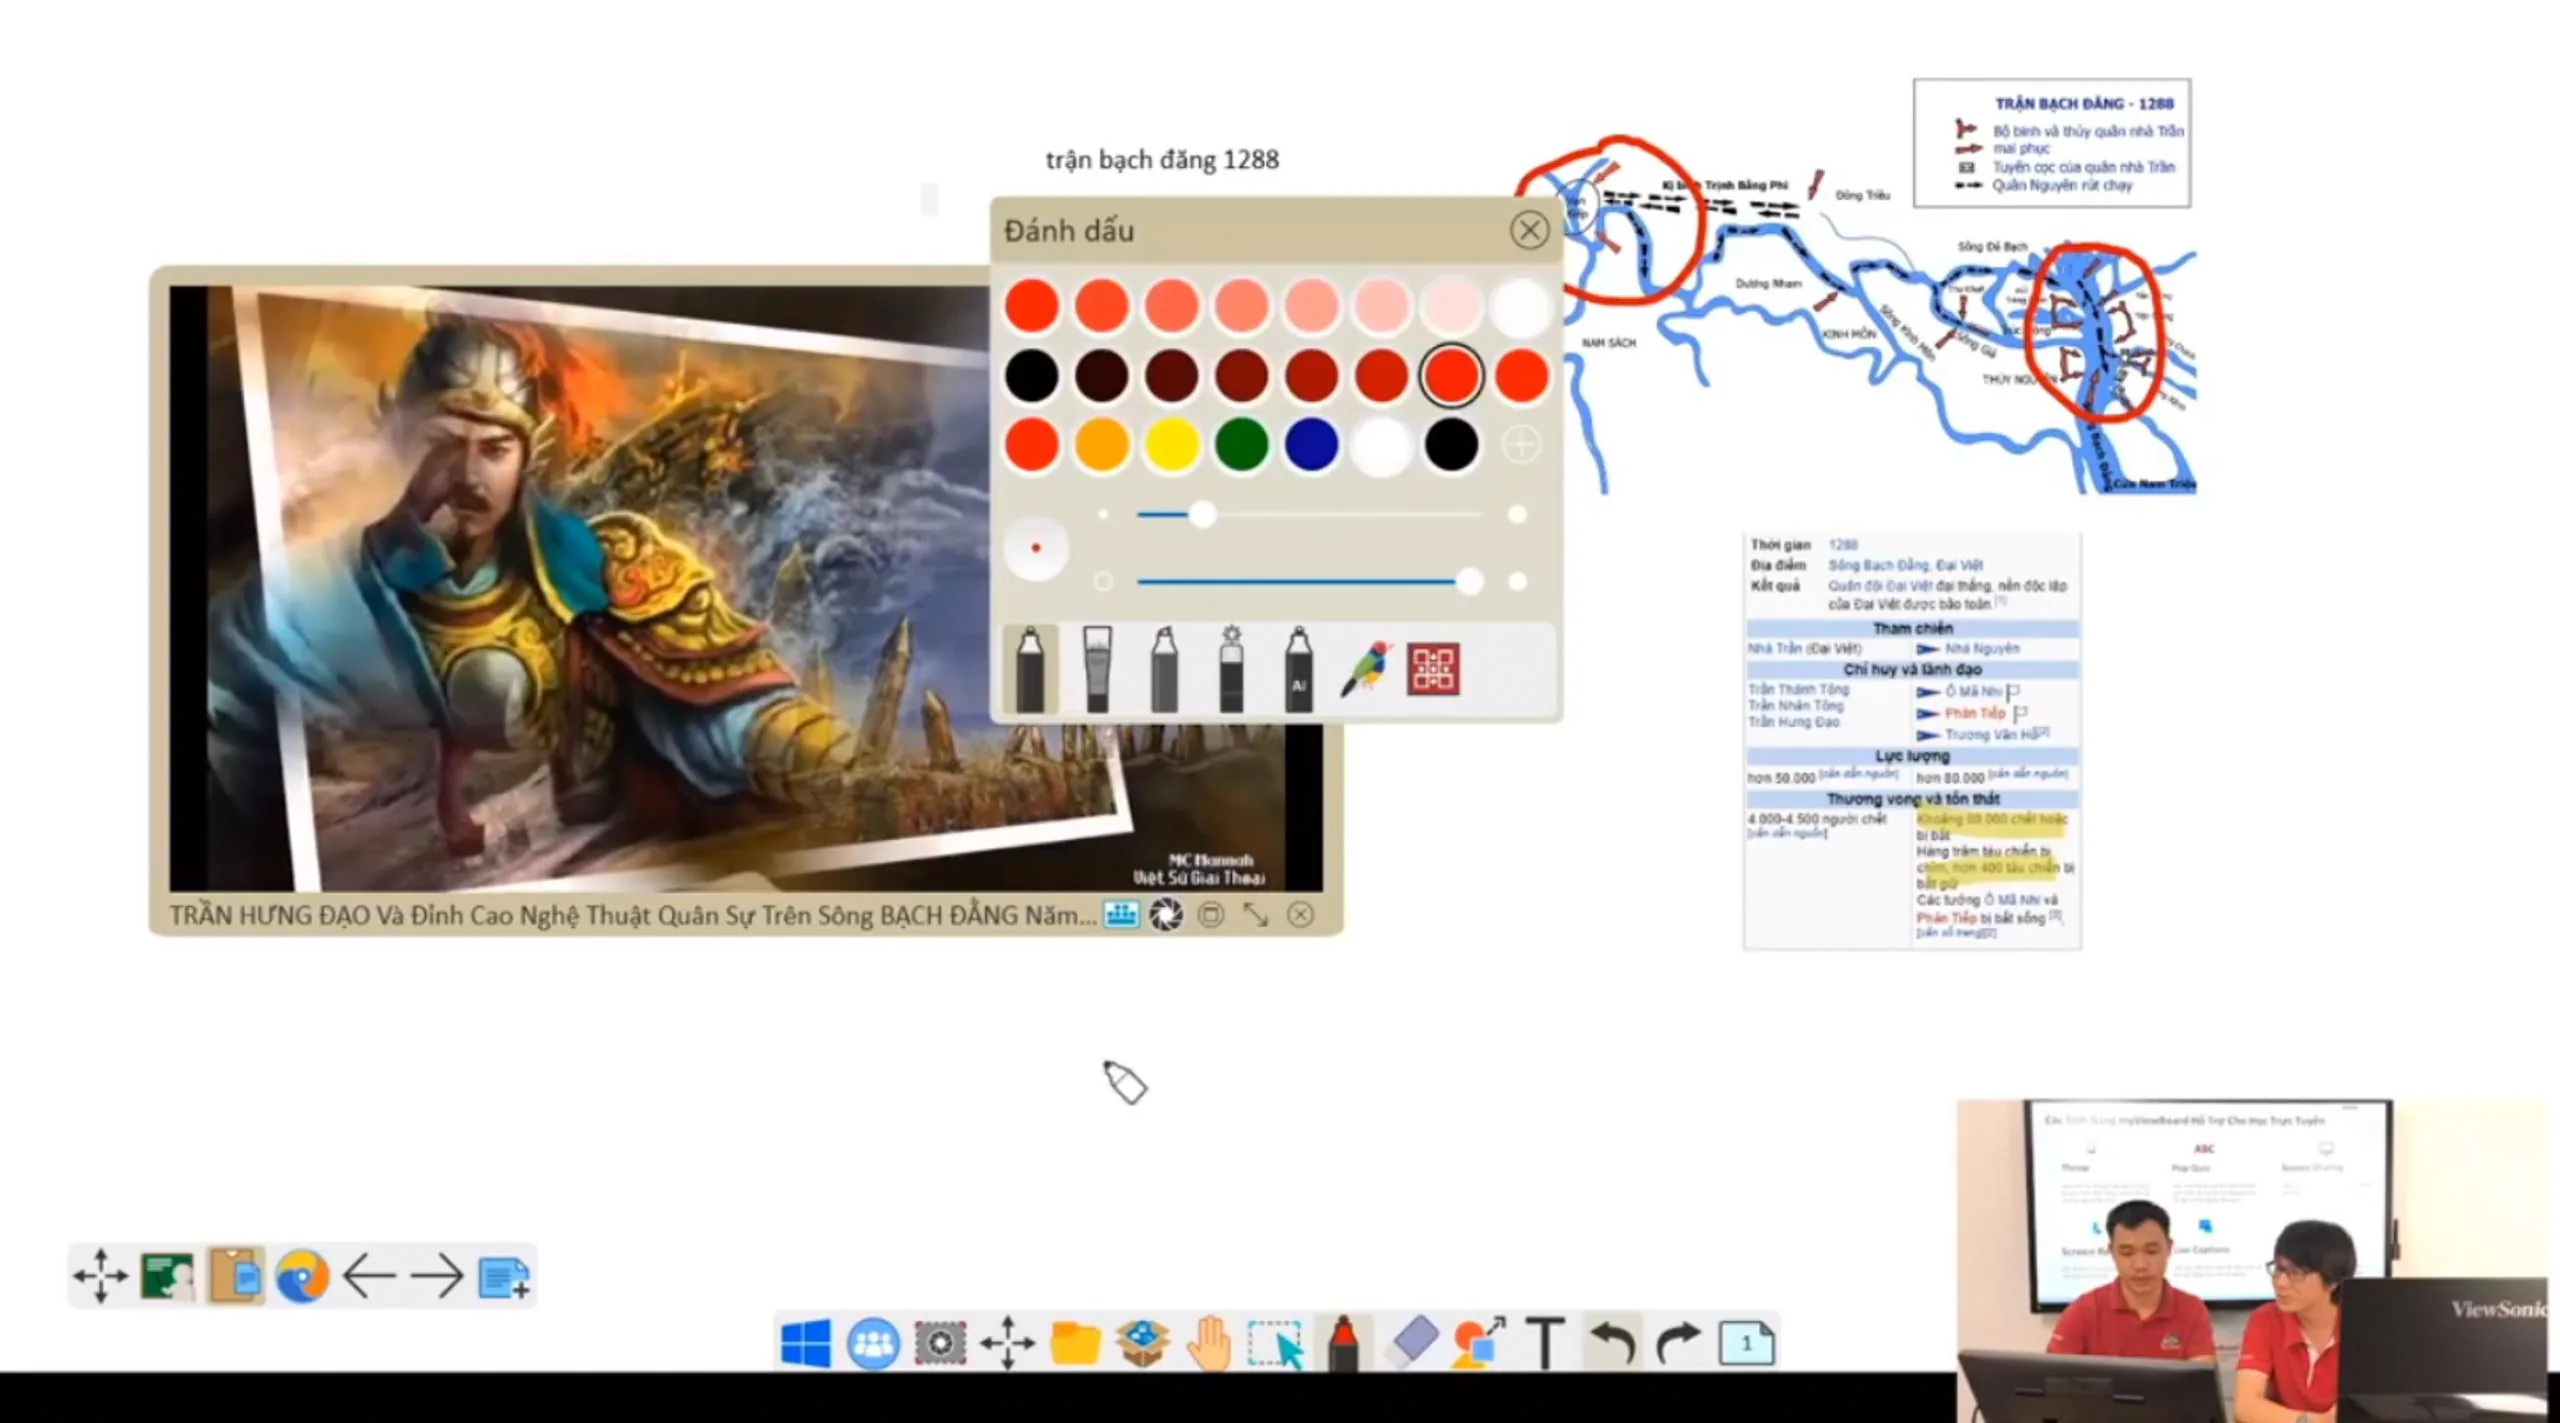Choose the wide highlighter pen type
This screenshot has width=2560, height=1423.
click(1097, 669)
